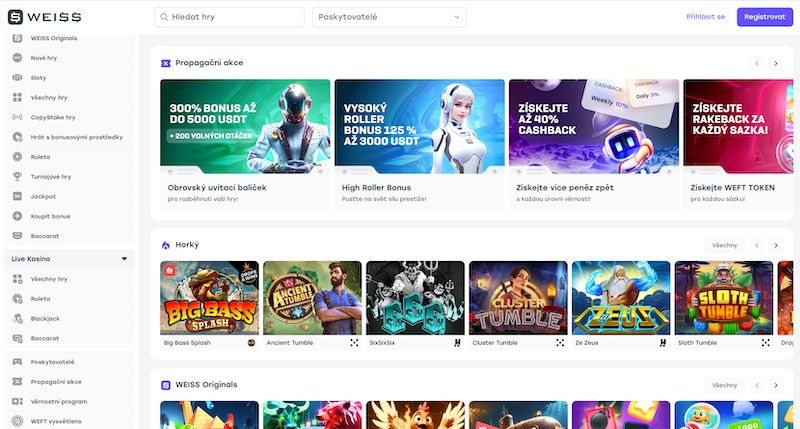Viewport: 800px width, 429px height.
Task: Click the Jackpot sidebar icon
Action: tap(18, 196)
